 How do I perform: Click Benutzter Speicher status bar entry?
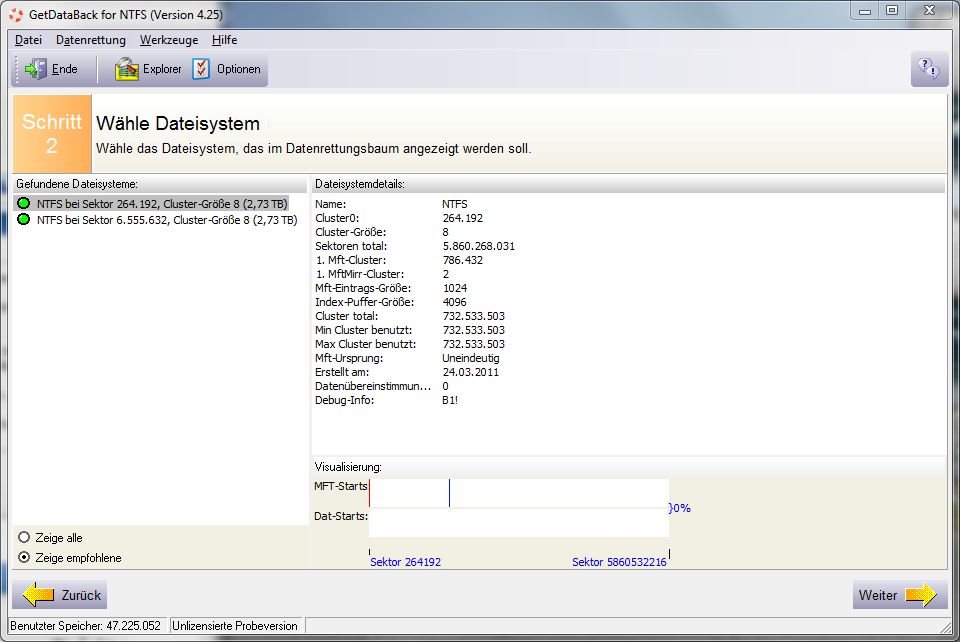point(86,626)
